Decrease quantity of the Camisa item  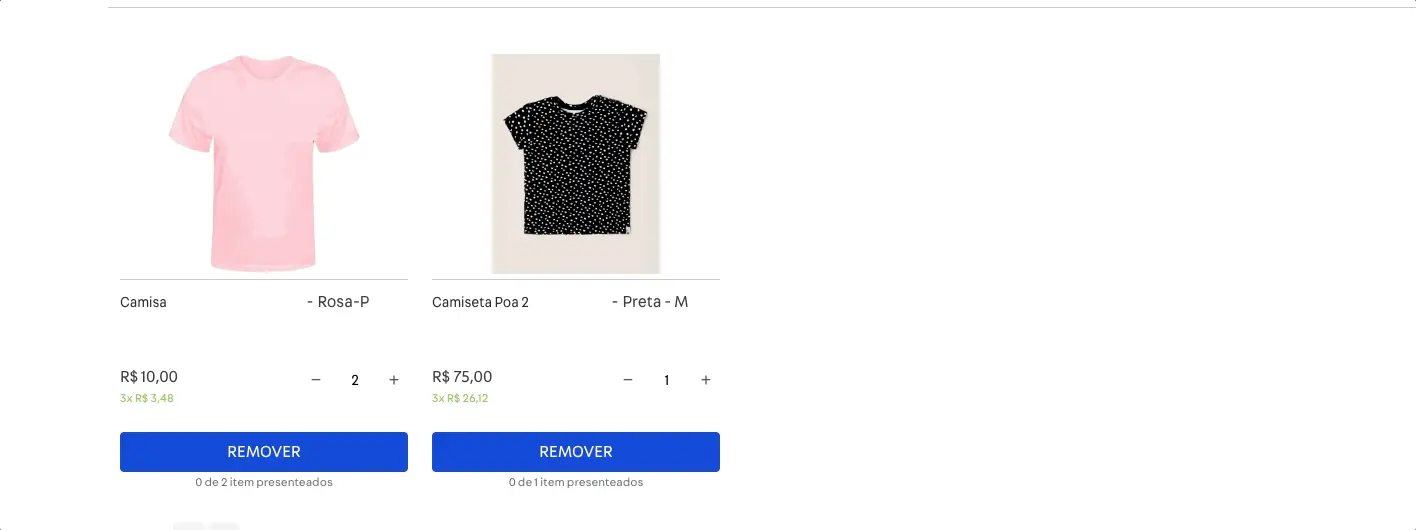tap(316, 380)
